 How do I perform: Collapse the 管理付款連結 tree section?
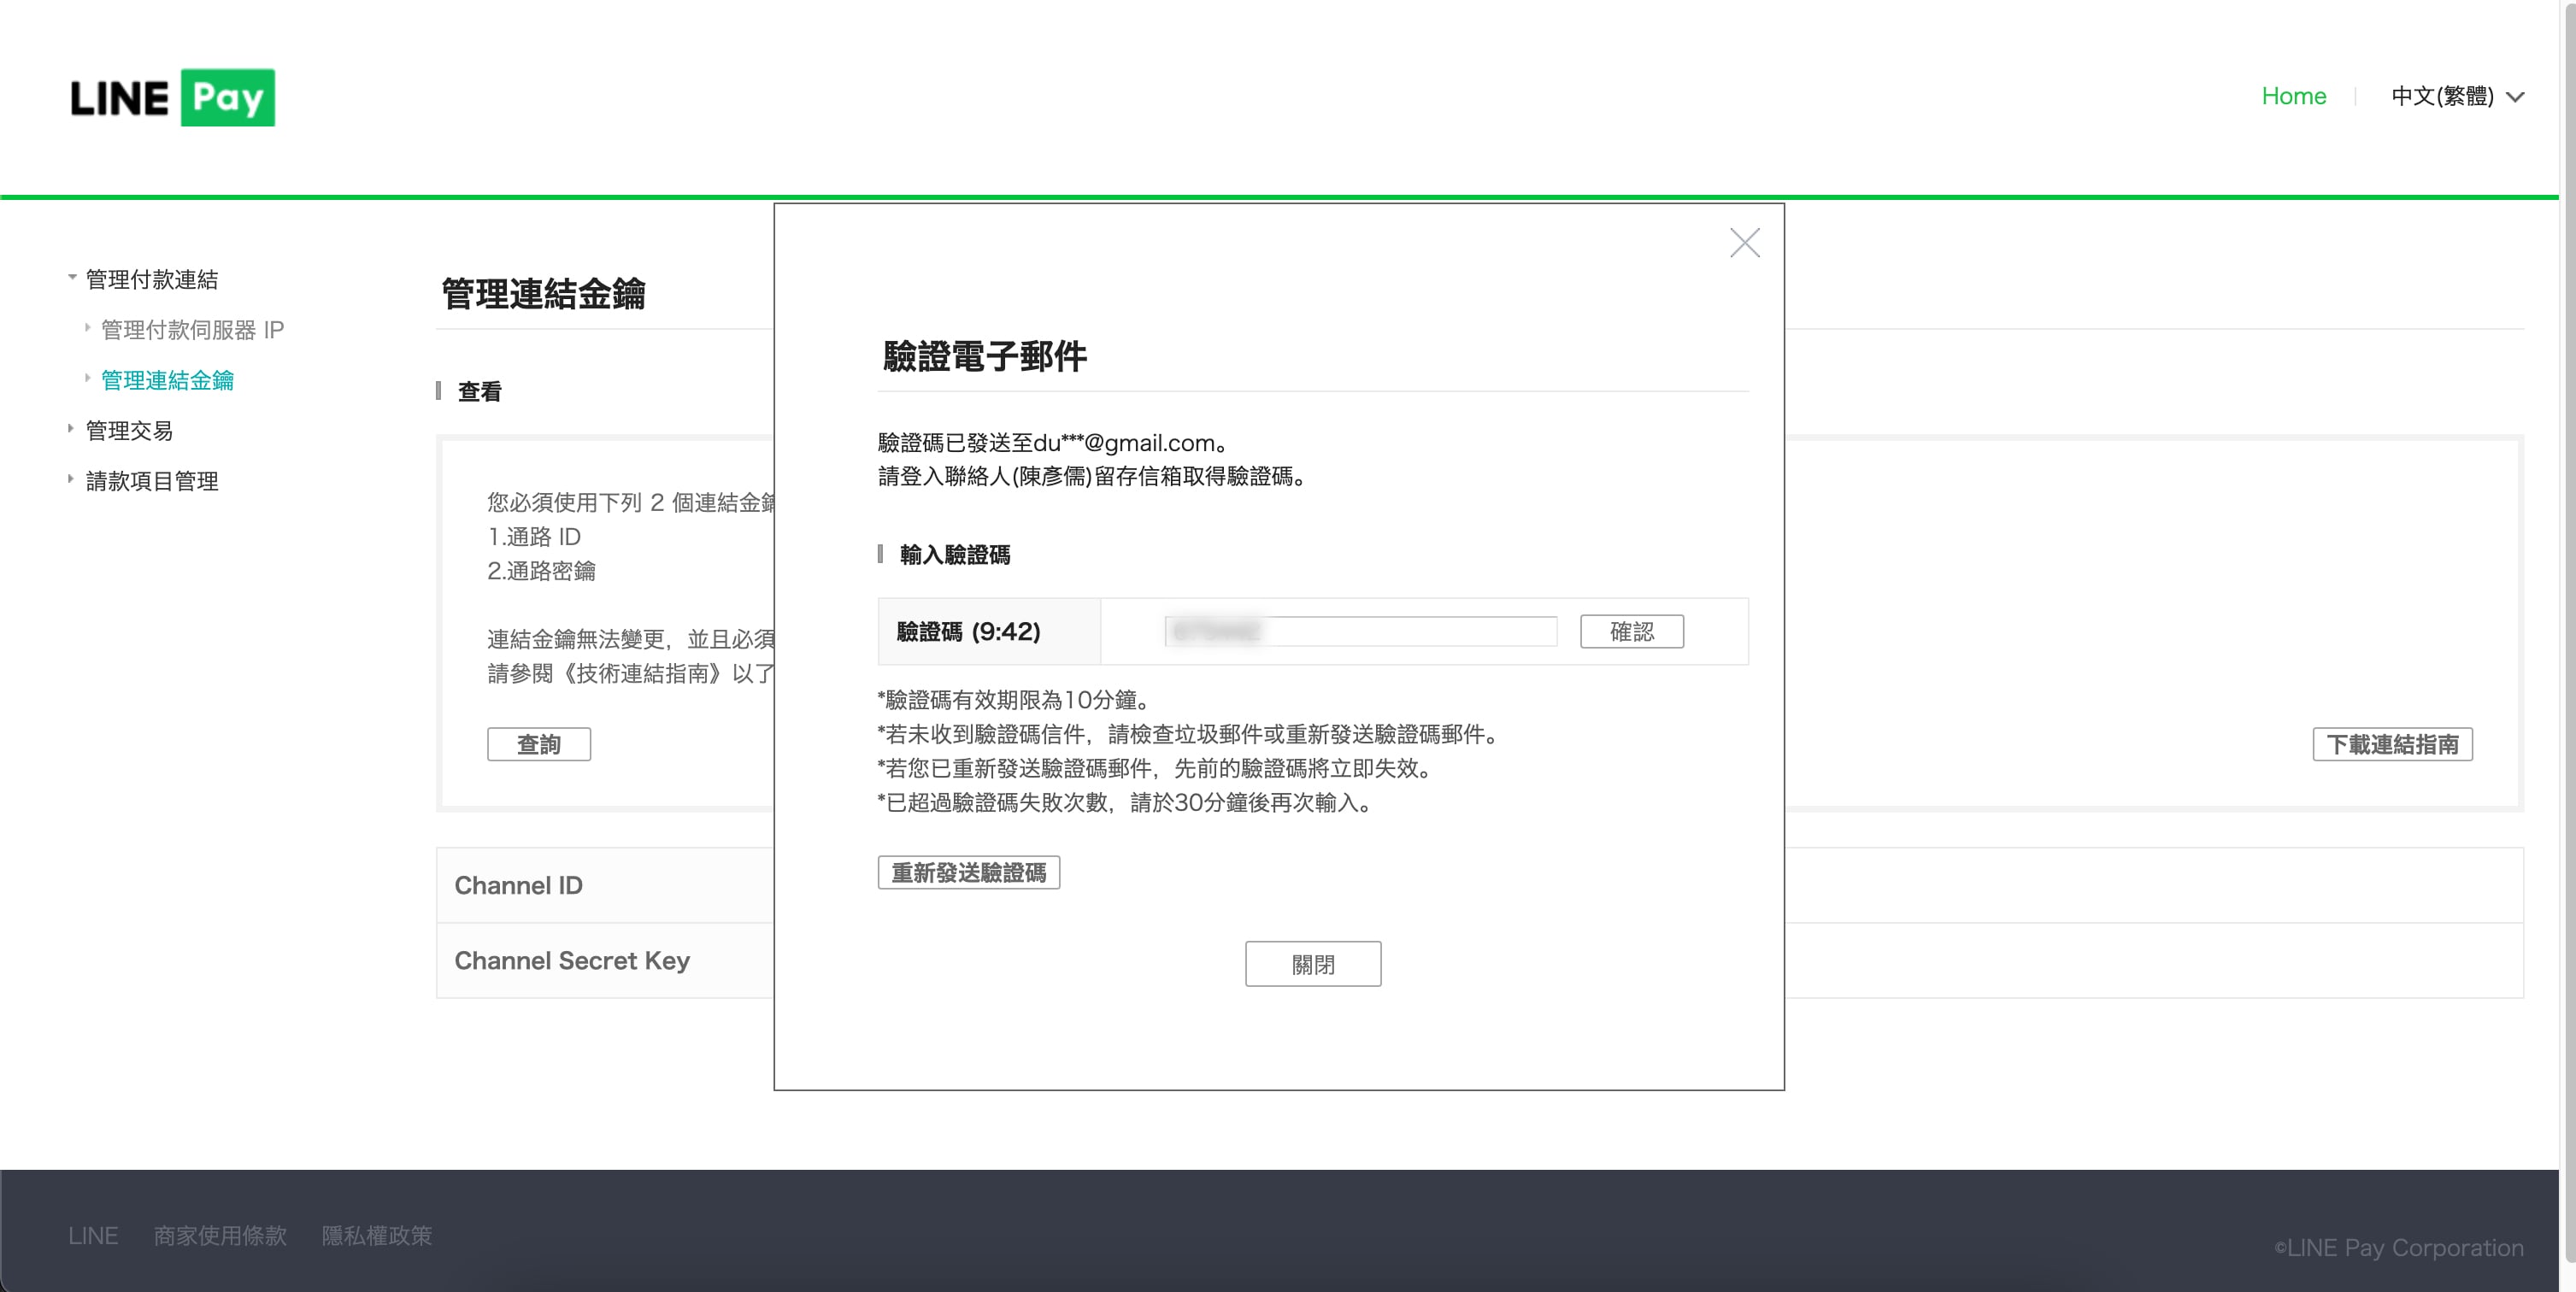73,278
